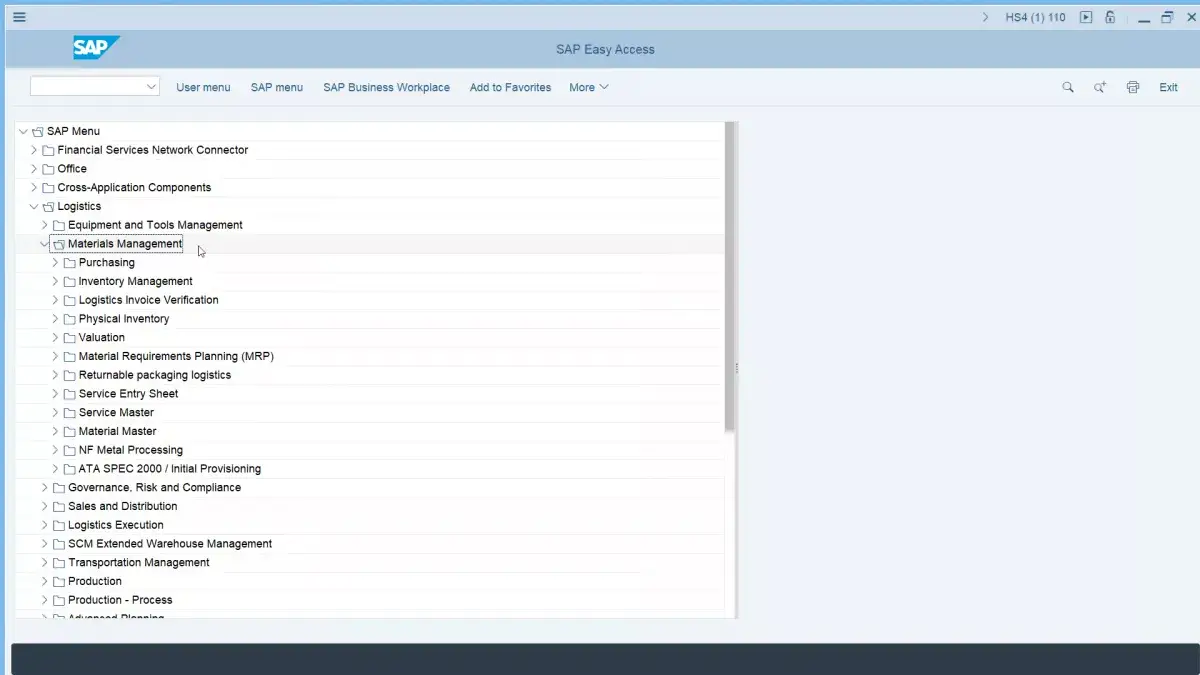Click the Logistics Invoice Verification folder icon
The height and width of the screenshot is (675, 1200).
70,300
